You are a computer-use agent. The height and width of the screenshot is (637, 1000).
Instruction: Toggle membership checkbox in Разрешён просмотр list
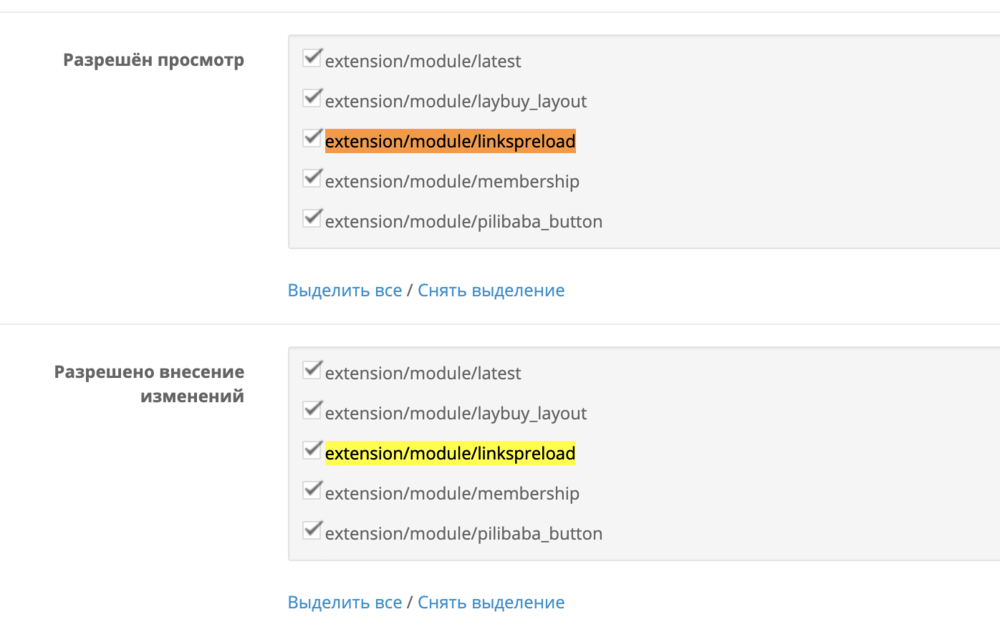[x=312, y=179]
